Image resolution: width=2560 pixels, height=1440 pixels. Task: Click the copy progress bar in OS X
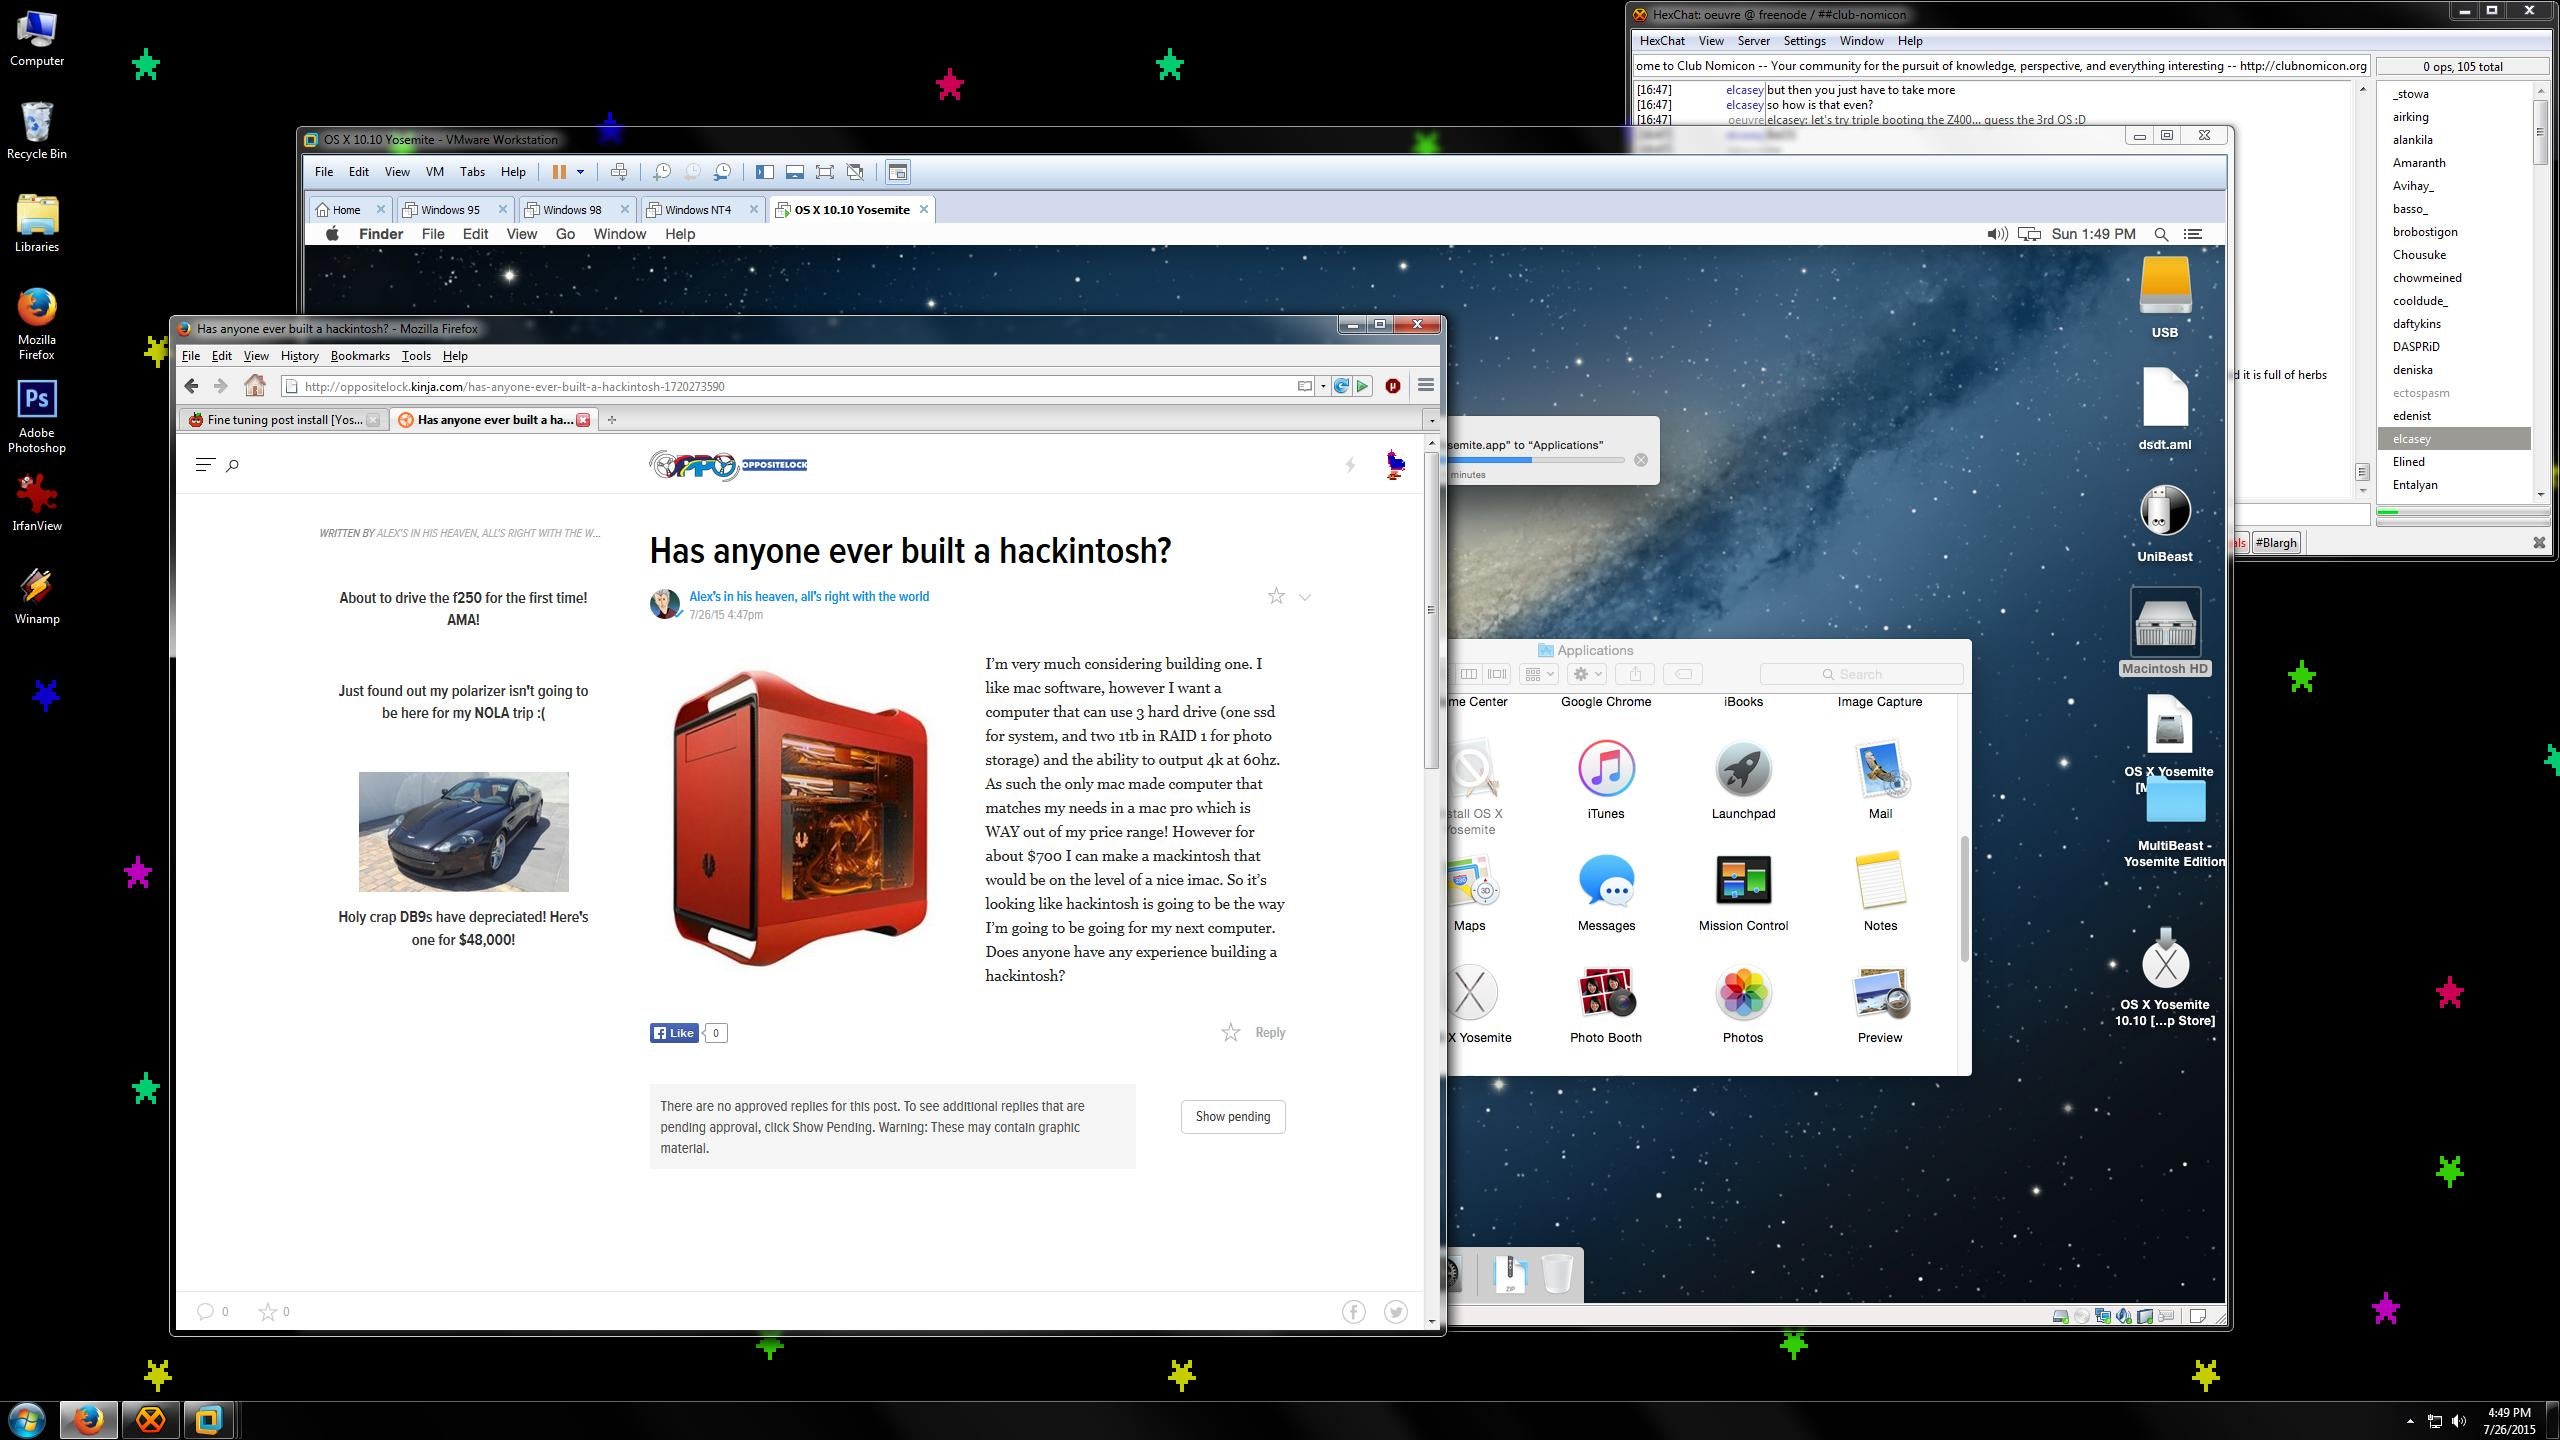(x=1535, y=460)
